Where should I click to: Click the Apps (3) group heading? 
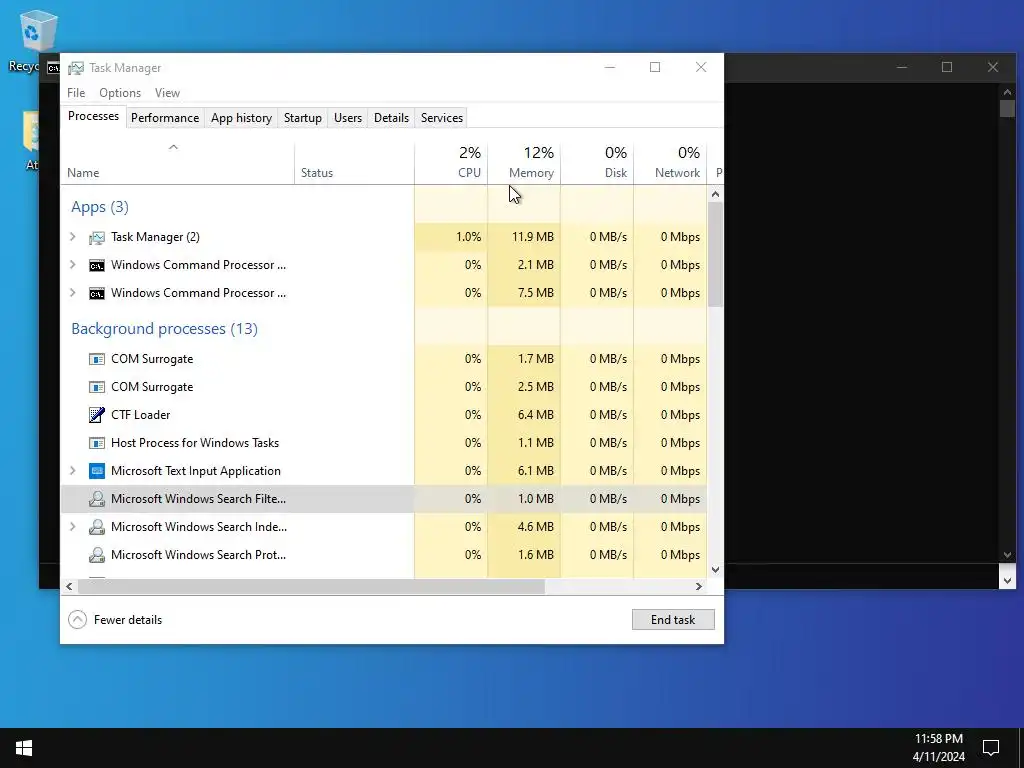100,207
